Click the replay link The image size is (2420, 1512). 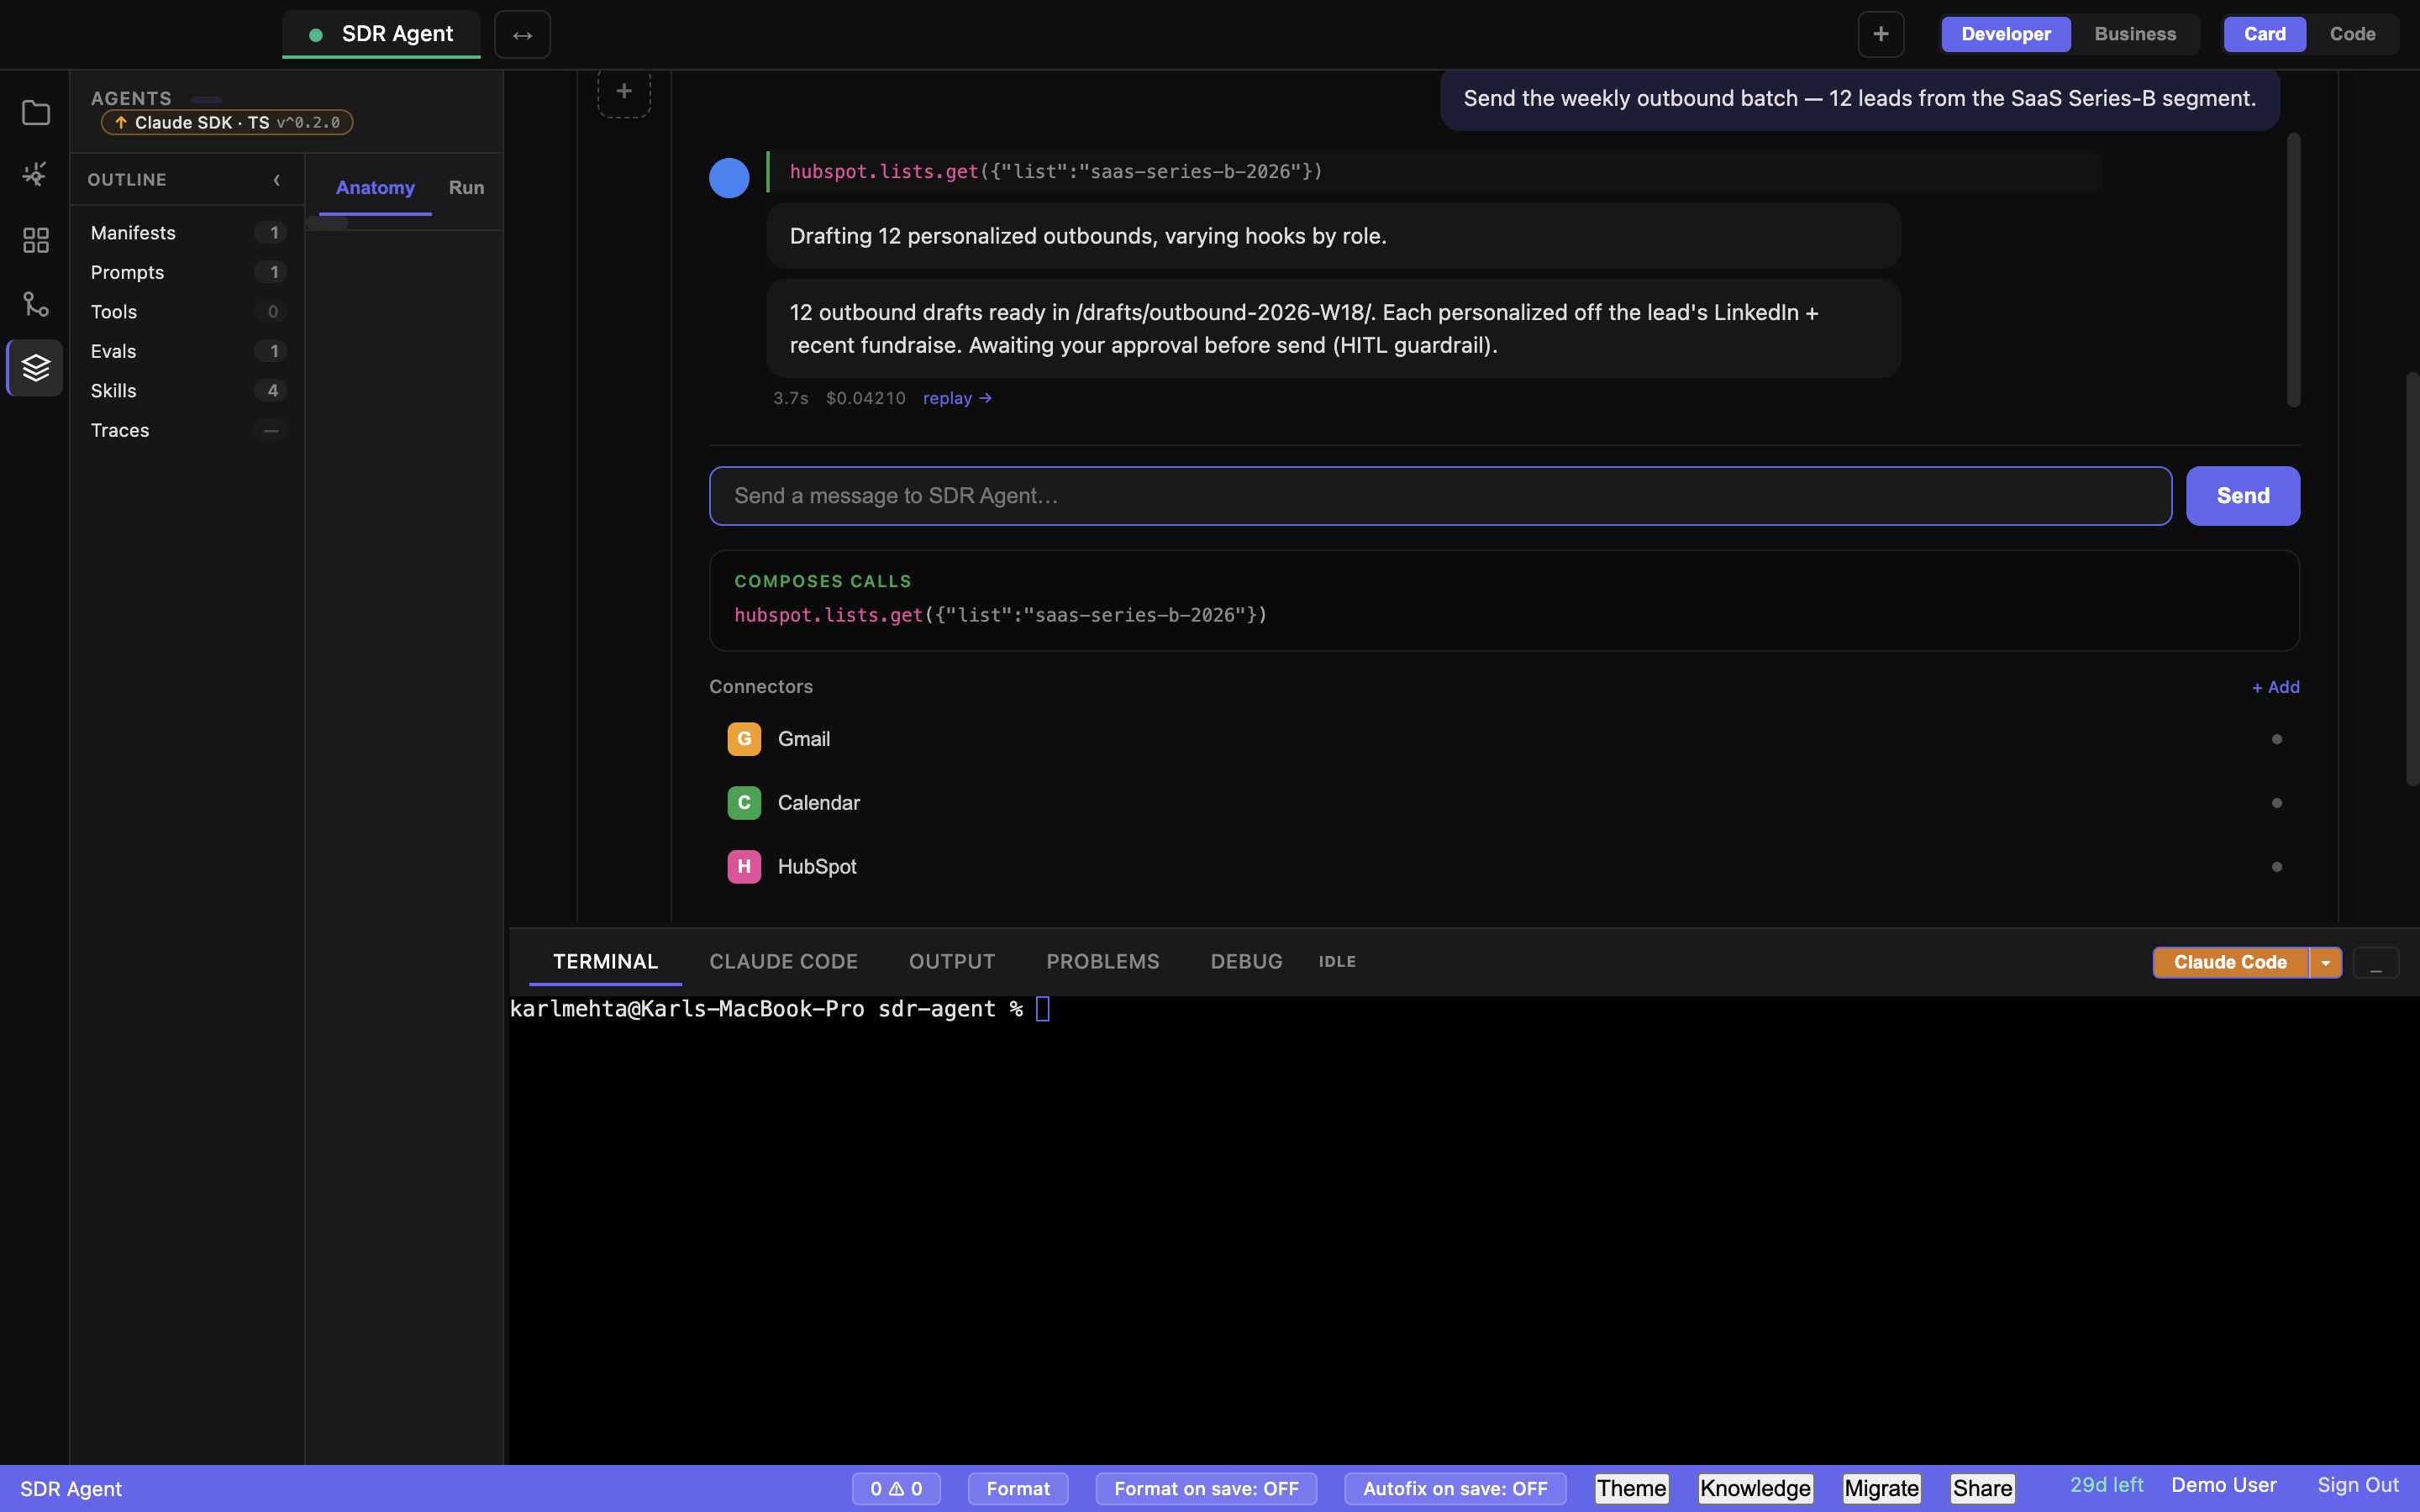957,398
